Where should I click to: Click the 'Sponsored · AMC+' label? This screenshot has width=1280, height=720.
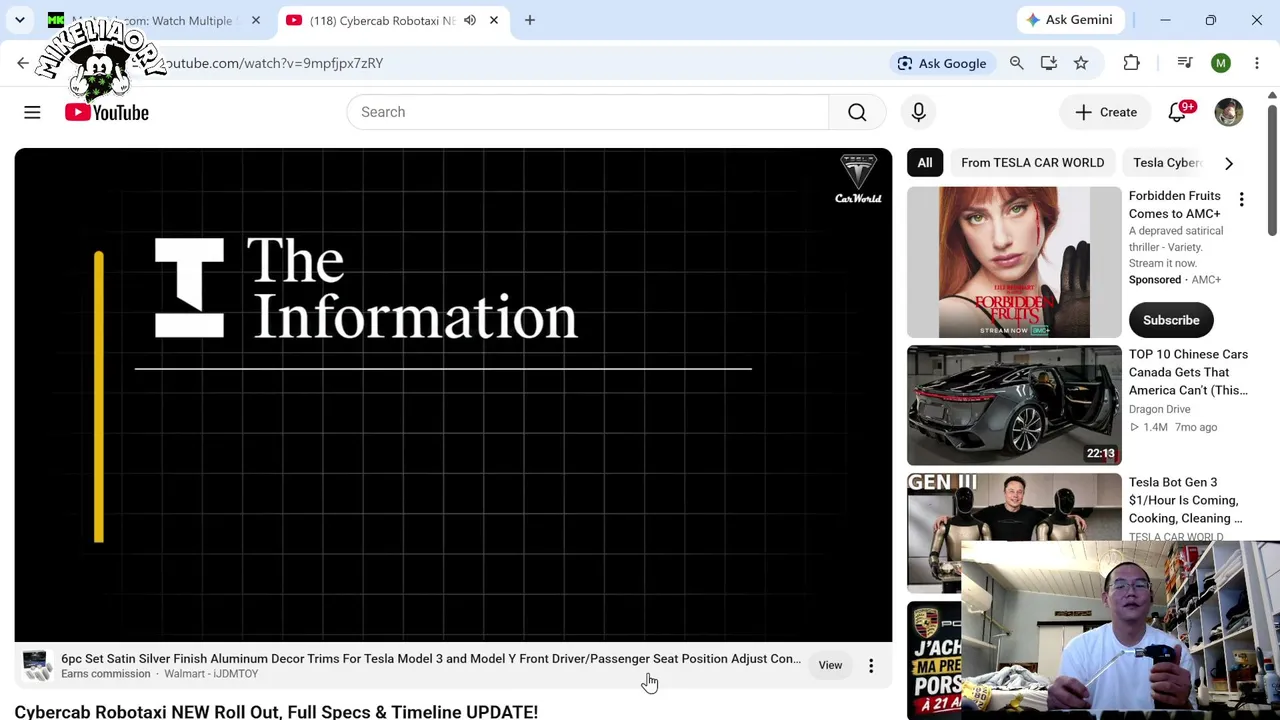click(x=1175, y=280)
